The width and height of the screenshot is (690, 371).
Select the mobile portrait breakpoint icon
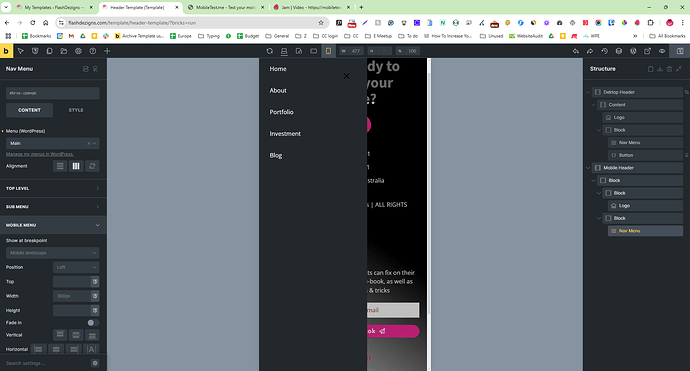click(328, 51)
